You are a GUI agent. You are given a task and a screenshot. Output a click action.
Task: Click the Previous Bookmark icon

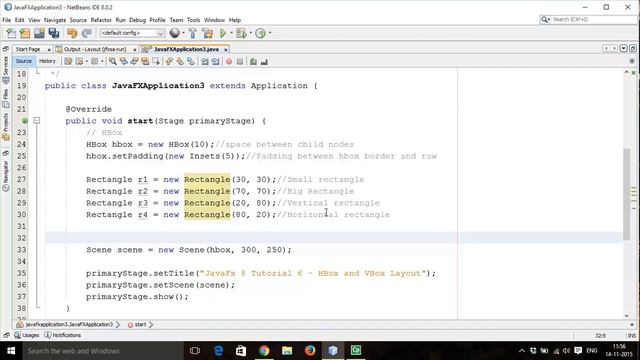point(169,62)
